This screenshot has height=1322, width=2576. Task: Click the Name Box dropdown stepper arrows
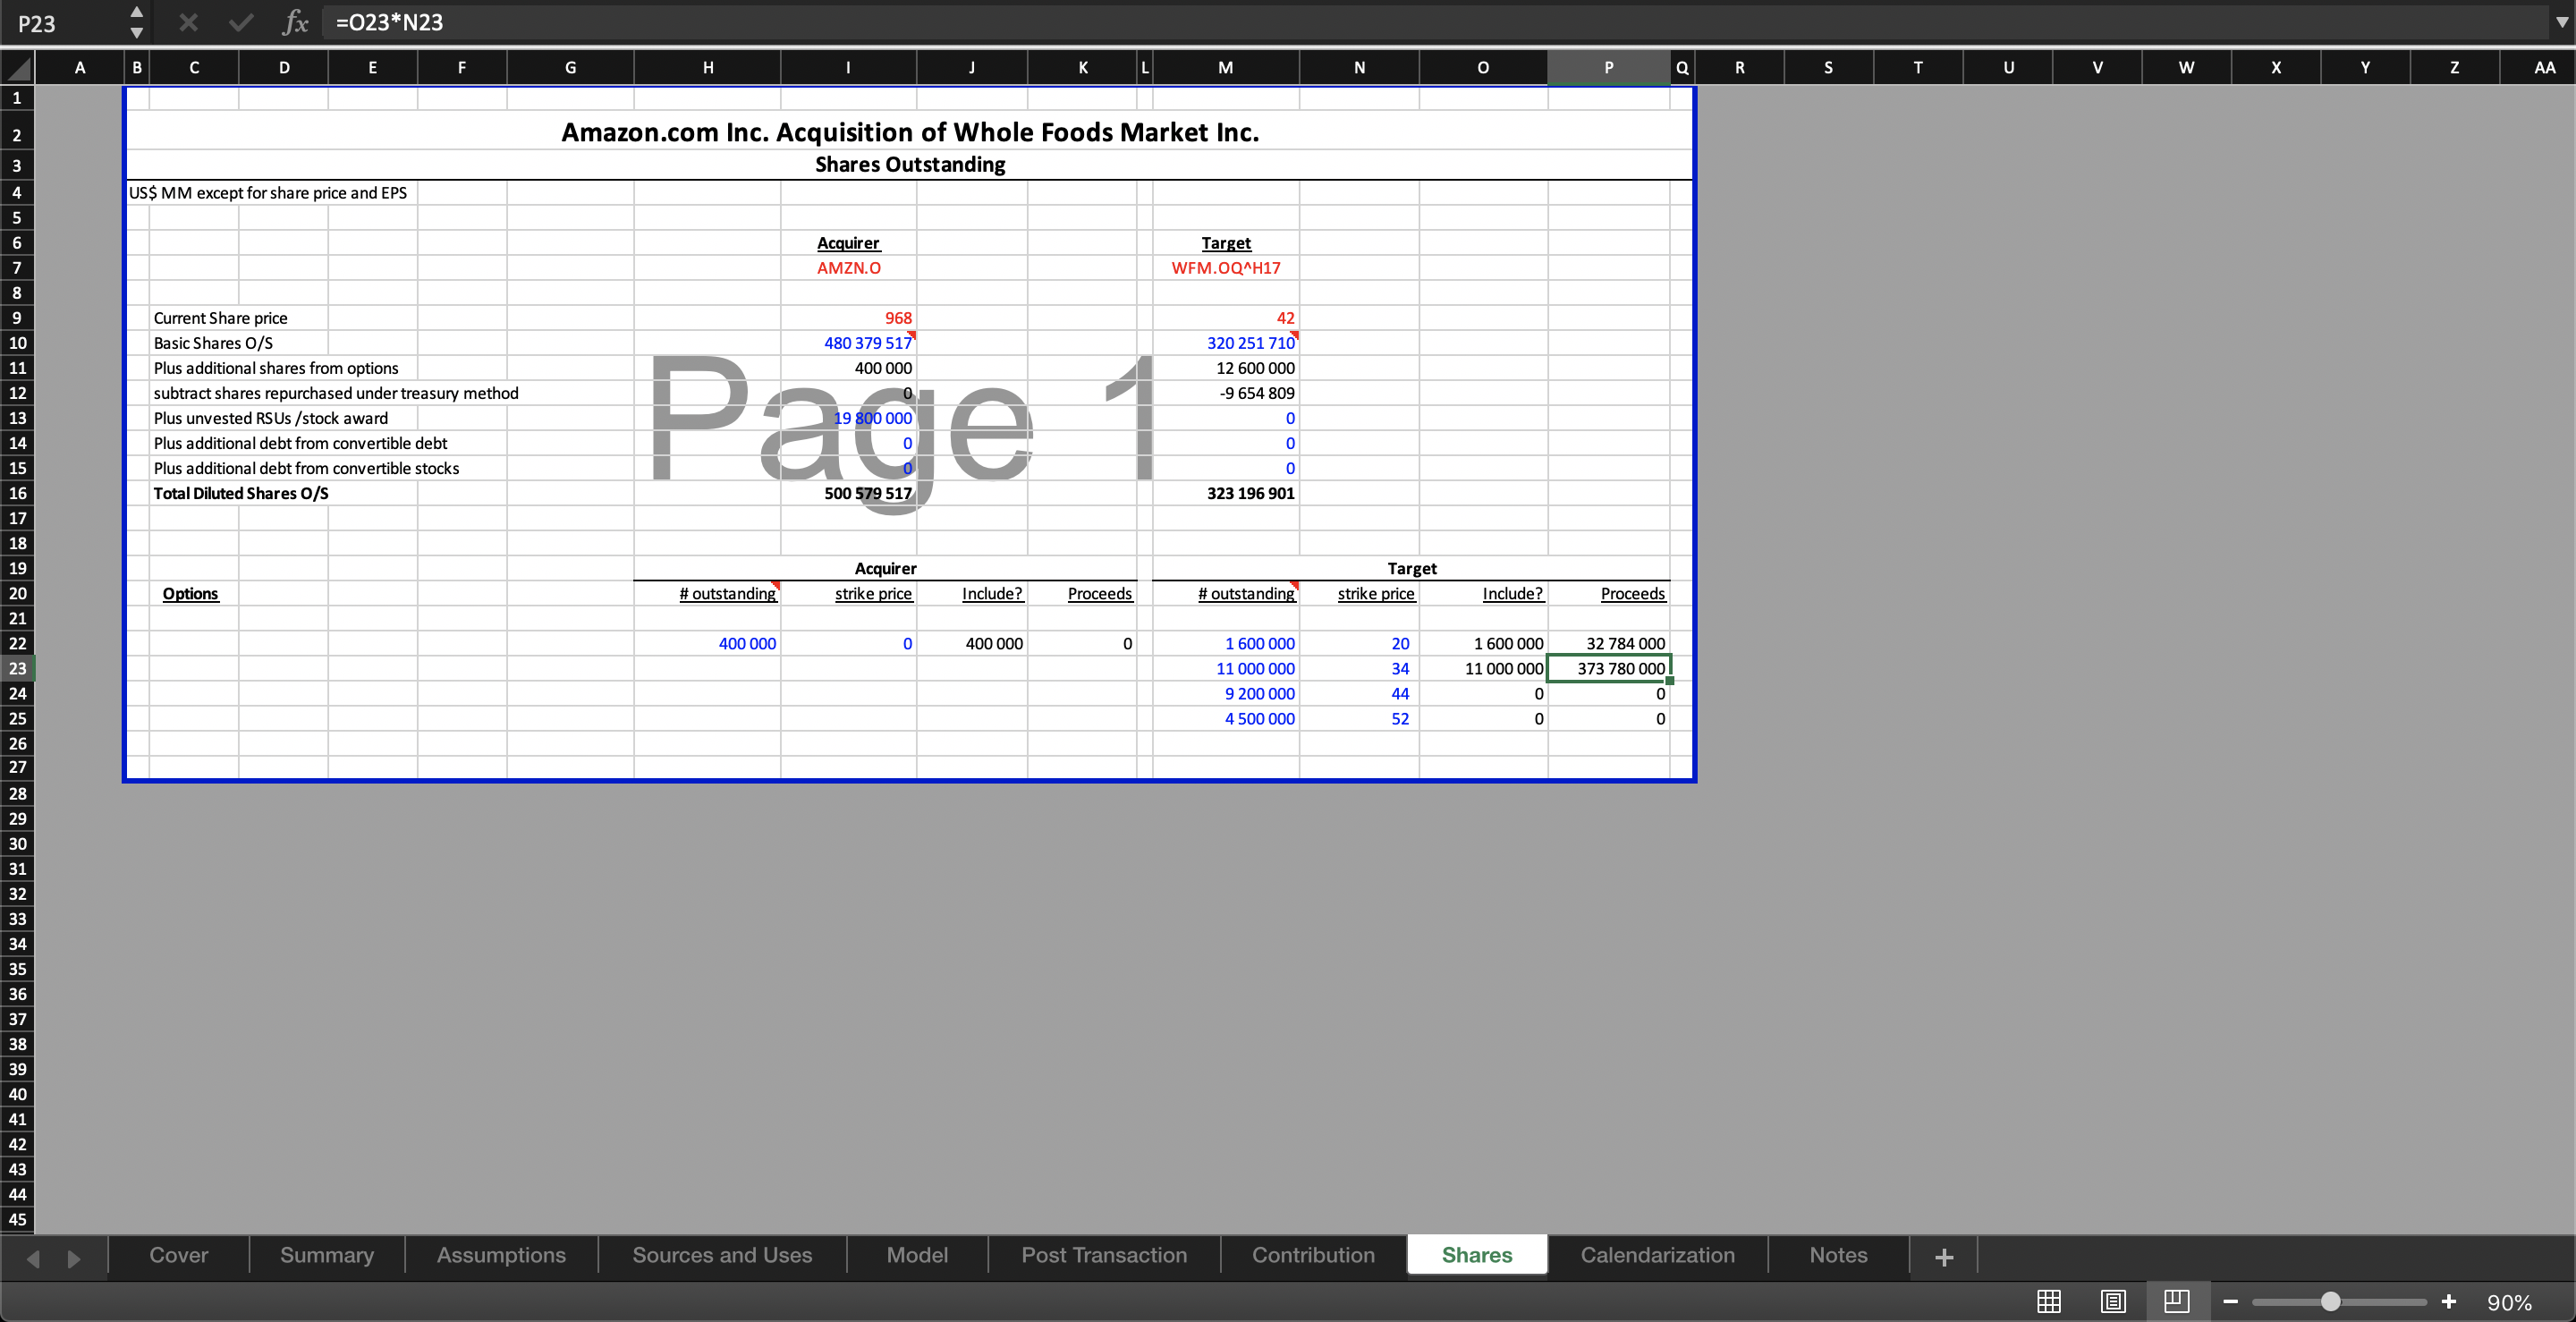click(136, 22)
